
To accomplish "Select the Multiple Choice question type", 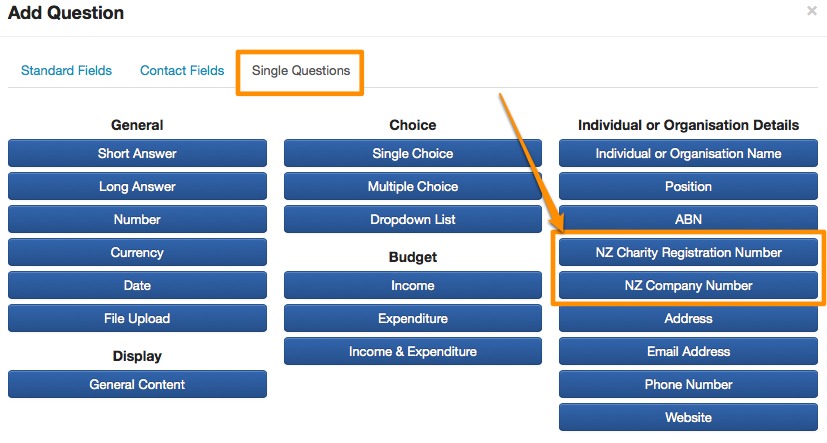I will 413,187.
